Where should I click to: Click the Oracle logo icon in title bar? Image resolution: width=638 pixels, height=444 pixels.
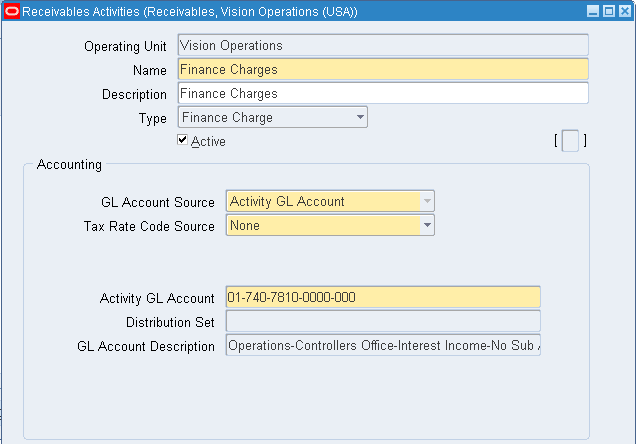pyautogui.click(x=11, y=11)
